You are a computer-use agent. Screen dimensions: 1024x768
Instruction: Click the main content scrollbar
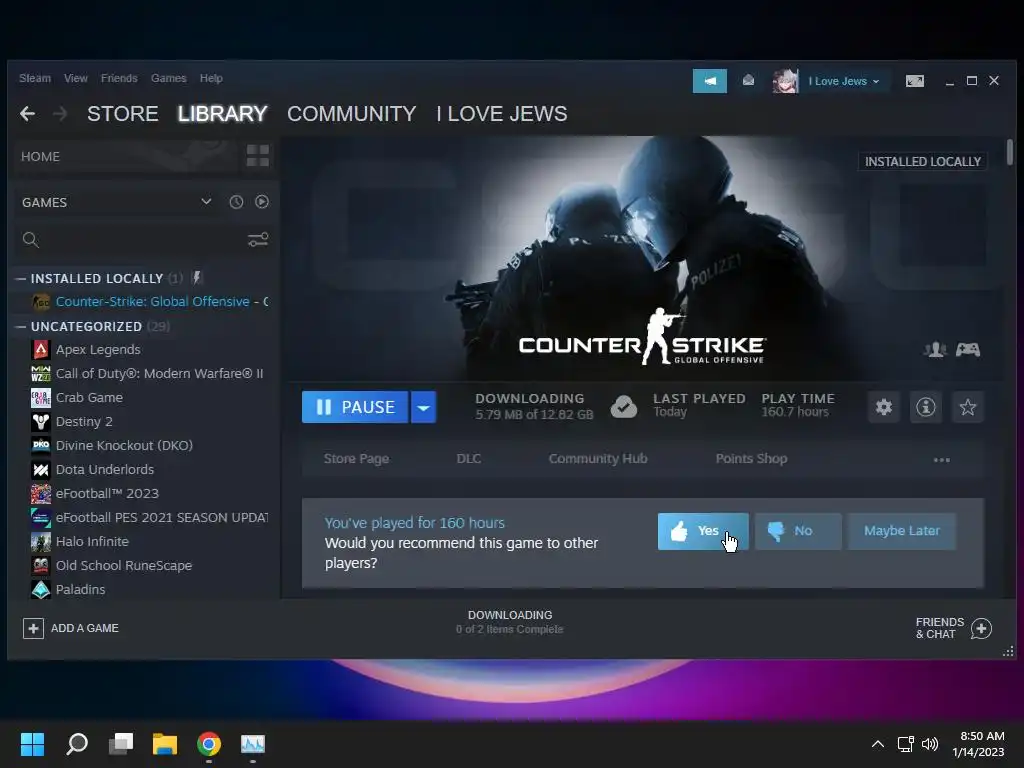[1010, 152]
